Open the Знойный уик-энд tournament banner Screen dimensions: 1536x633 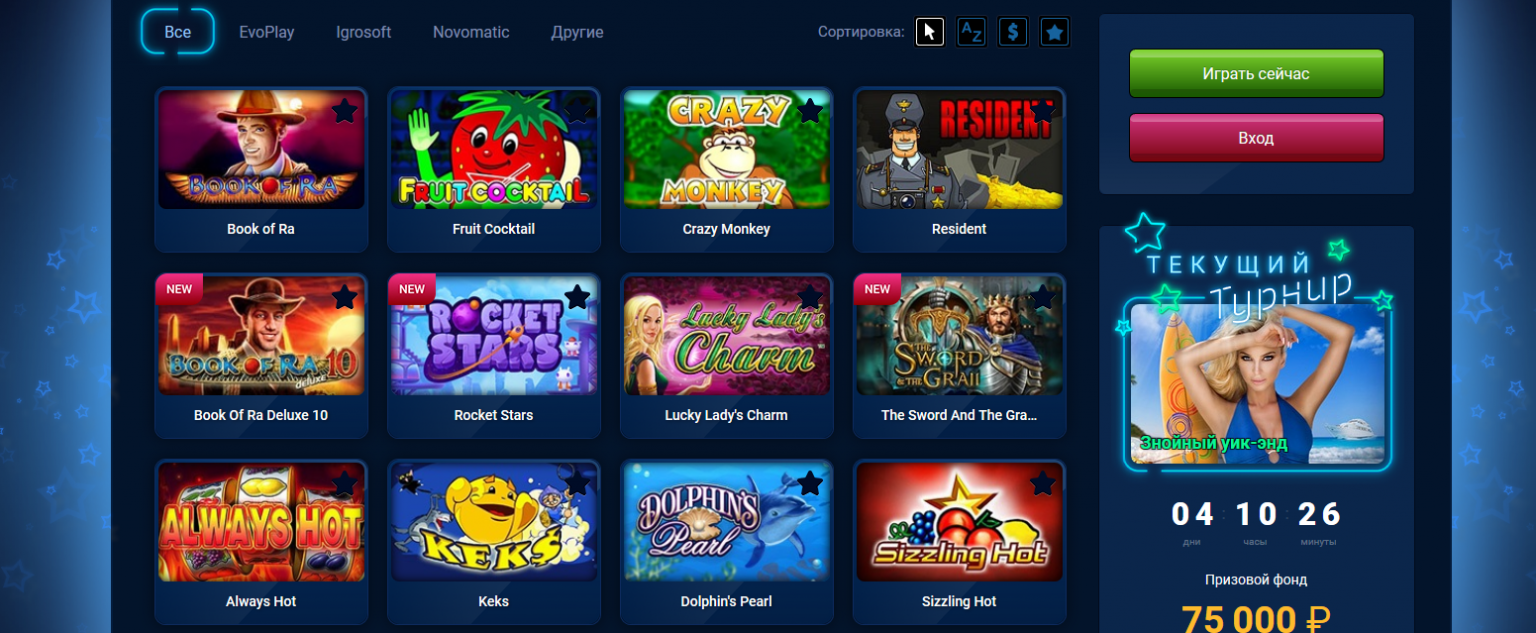click(1257, 384)
